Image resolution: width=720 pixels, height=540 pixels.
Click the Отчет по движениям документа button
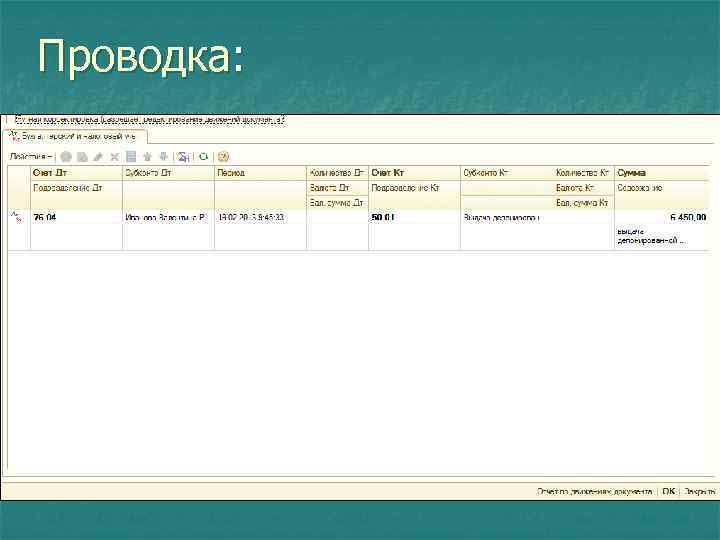click(x=594, y=491)
